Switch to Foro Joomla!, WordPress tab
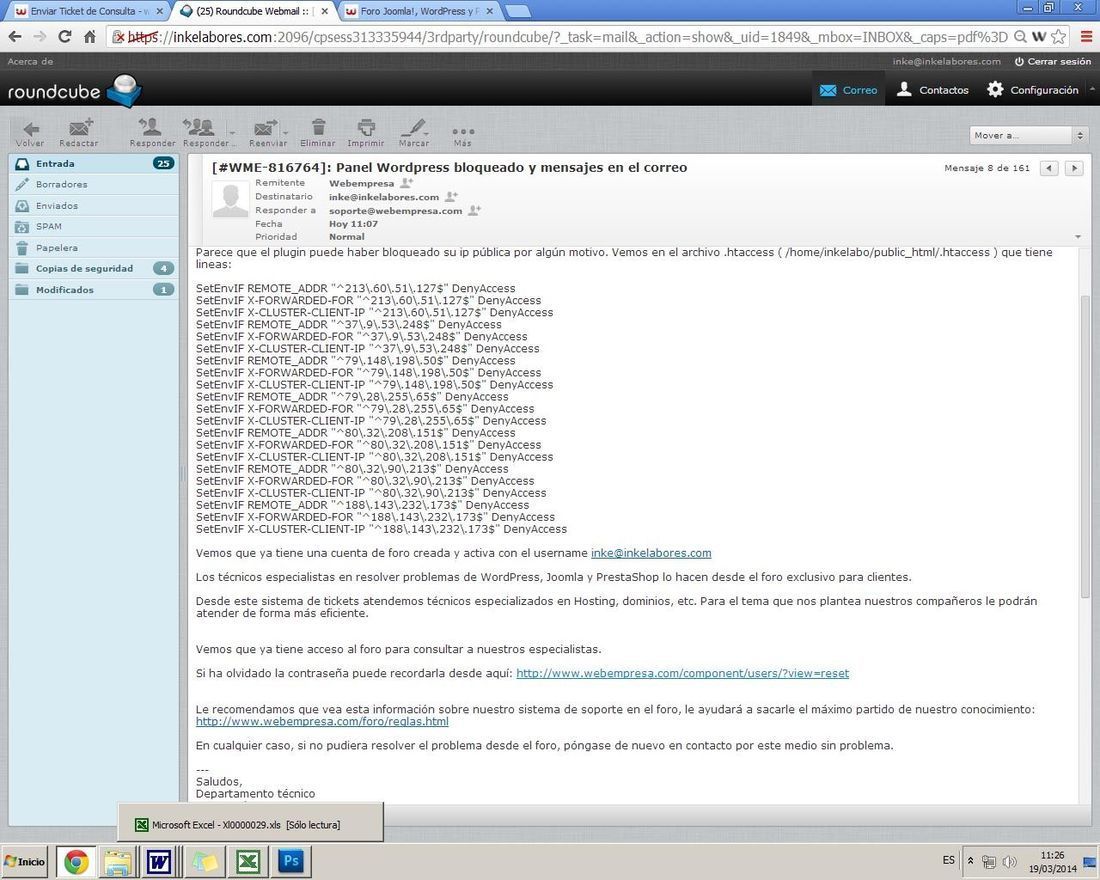This screenshot has width=1100, height=880. 419,11
